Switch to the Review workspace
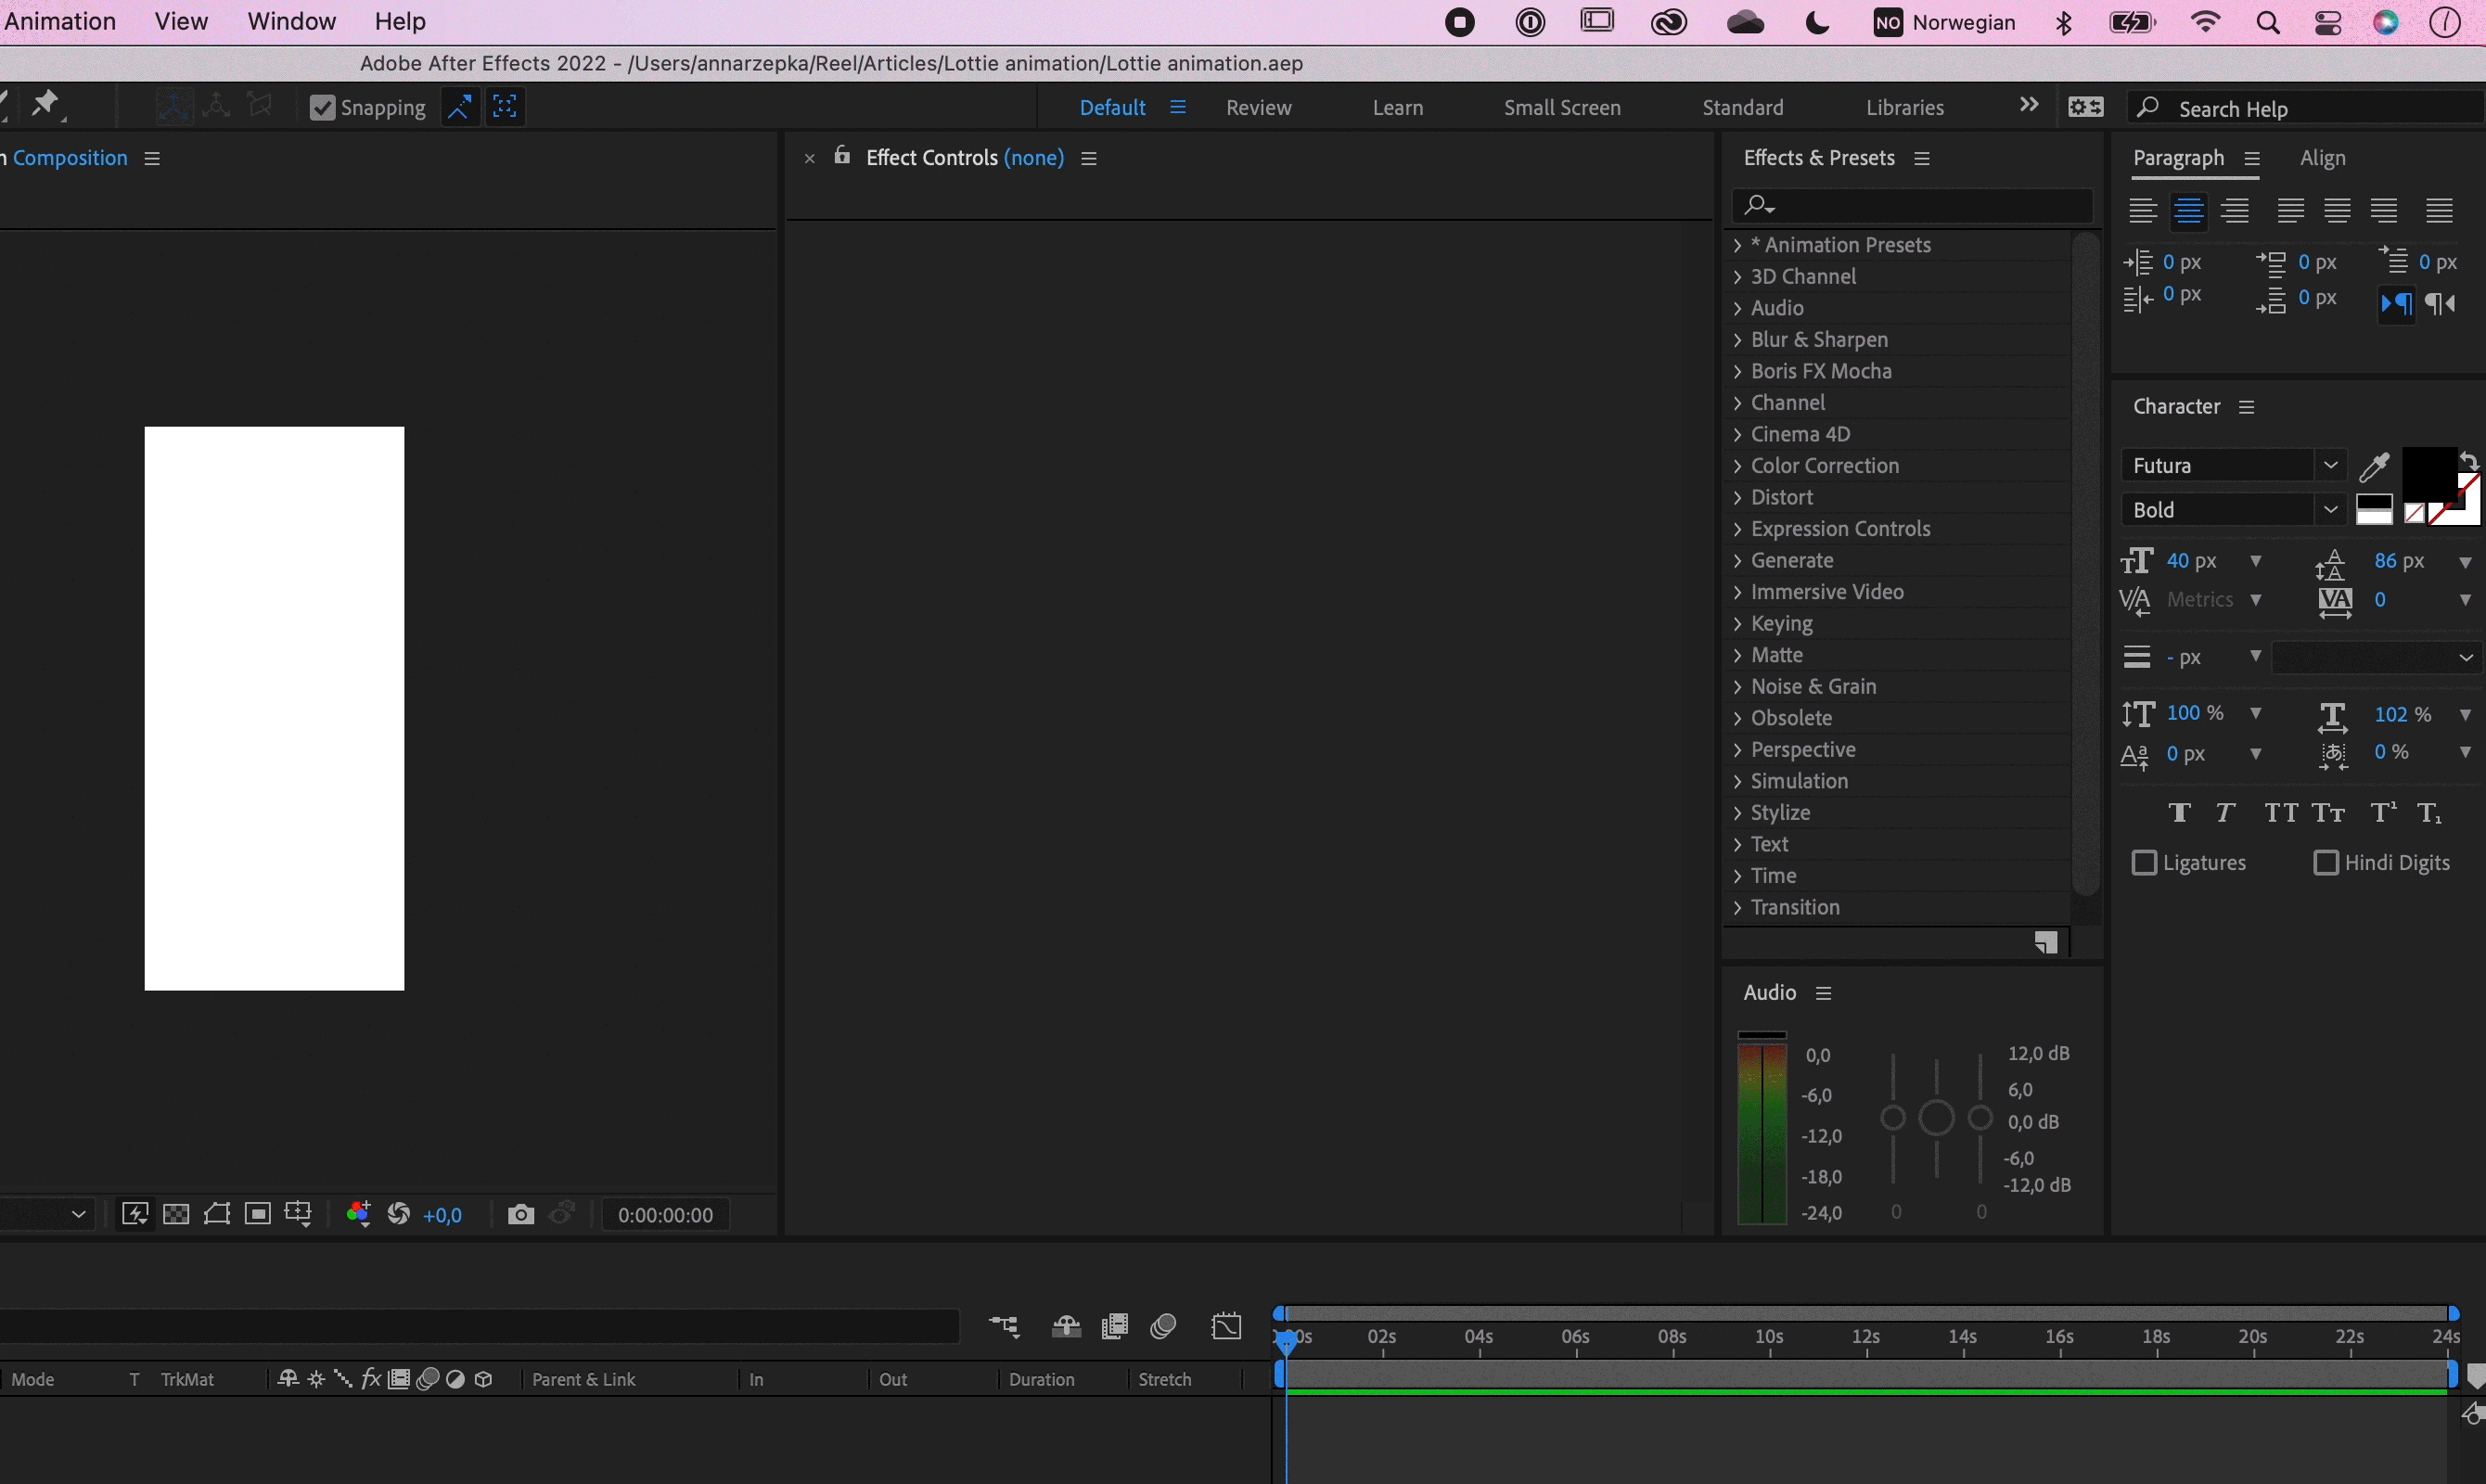The image size is (2486, 1484). [1258, 107]
